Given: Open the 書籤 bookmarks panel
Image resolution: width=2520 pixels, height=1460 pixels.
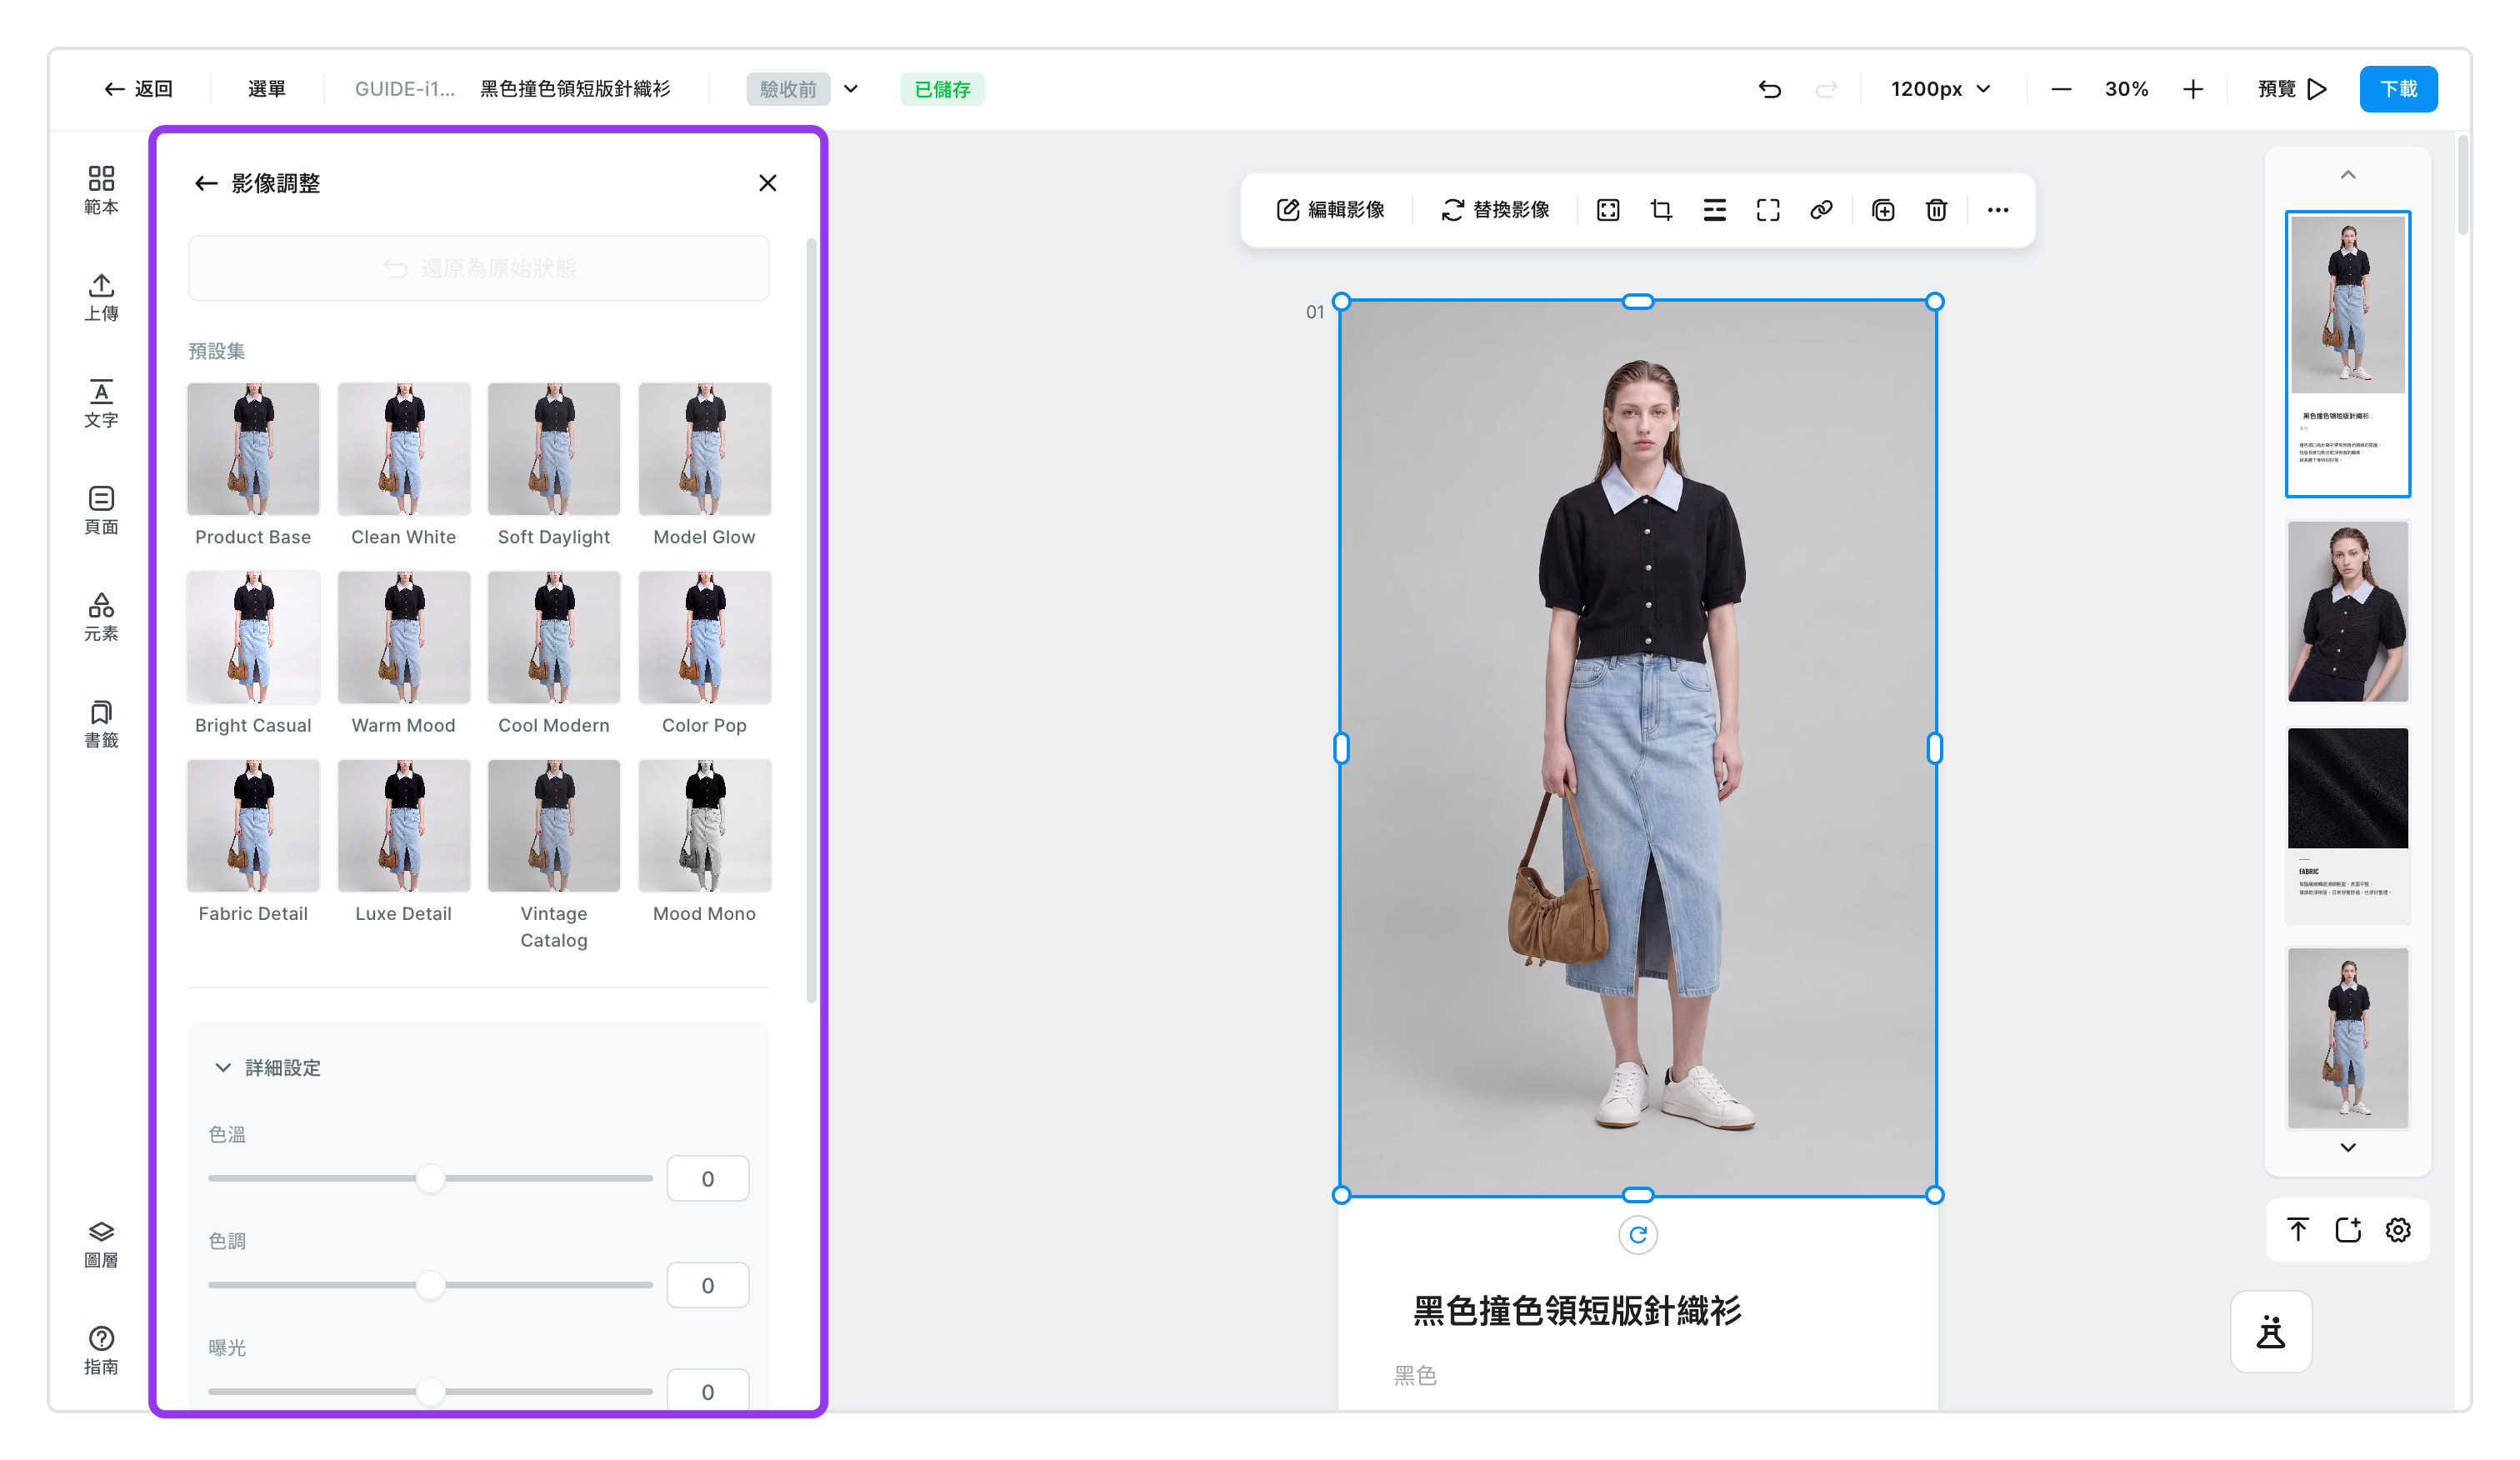Looking at the screenshot, I should [101, 724].
